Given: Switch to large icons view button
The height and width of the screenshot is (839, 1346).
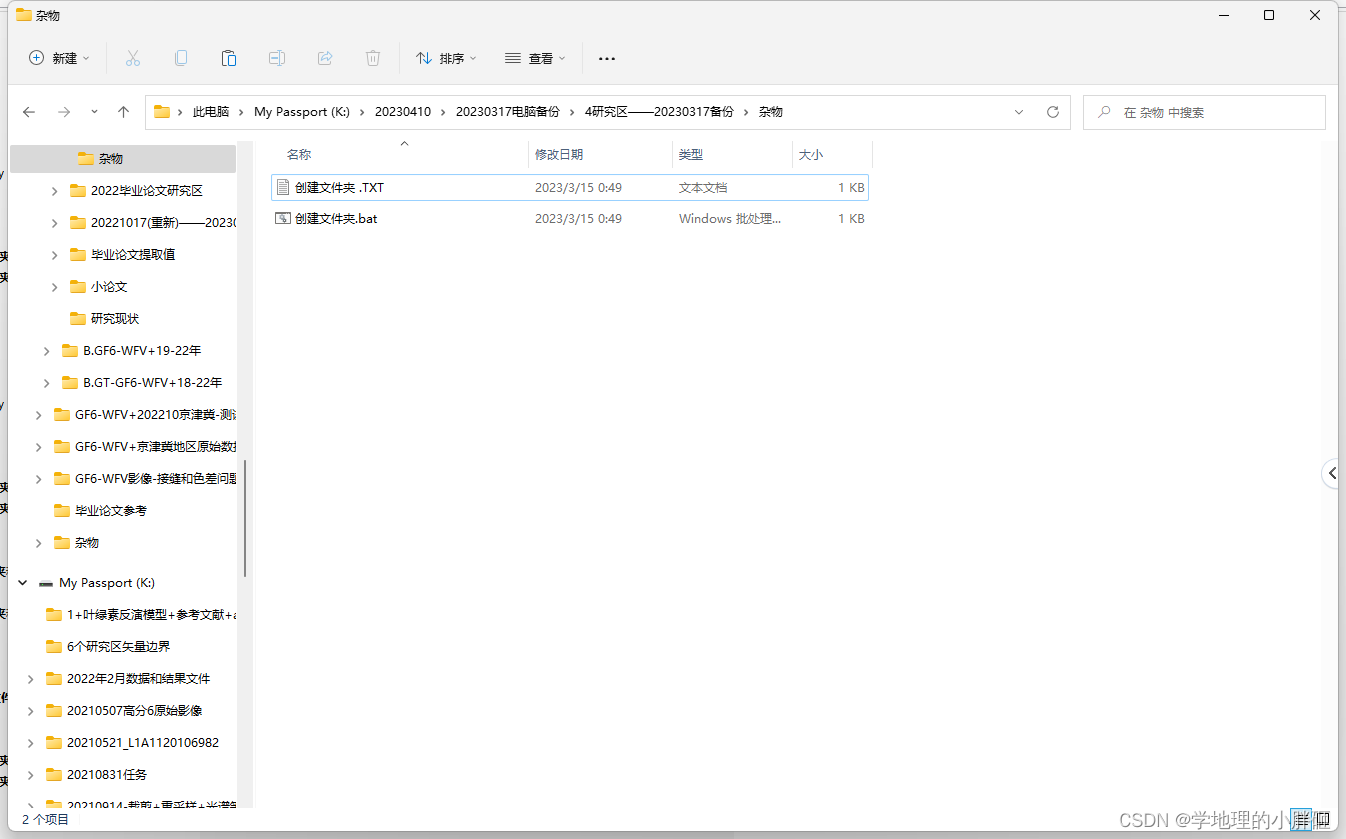Looking at the screenshot, I should [x=1322, y=819].
